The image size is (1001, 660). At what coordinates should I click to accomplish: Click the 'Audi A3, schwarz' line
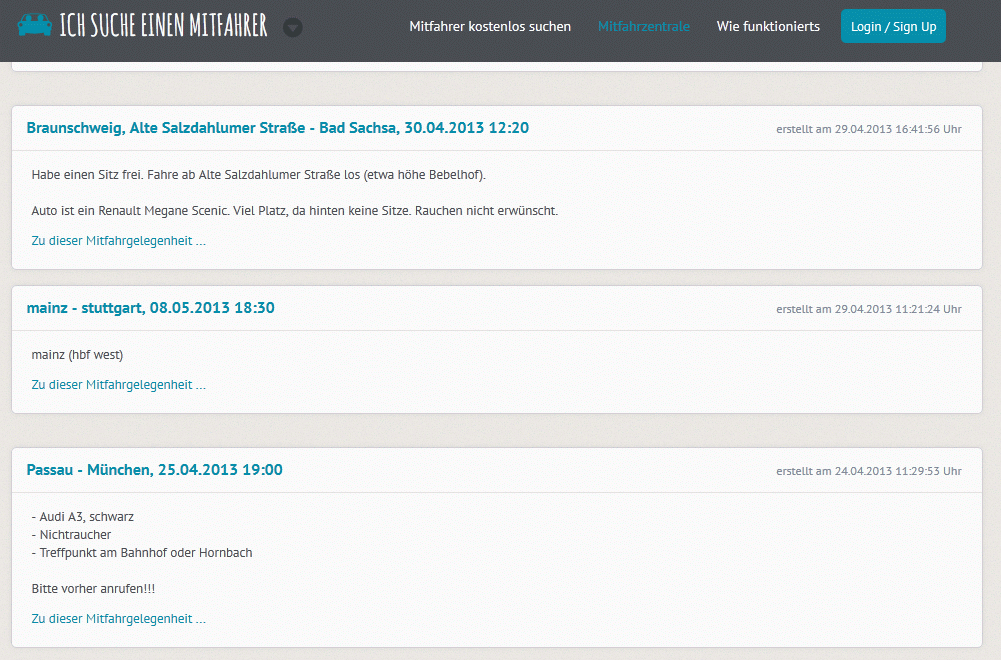[85, 517]
